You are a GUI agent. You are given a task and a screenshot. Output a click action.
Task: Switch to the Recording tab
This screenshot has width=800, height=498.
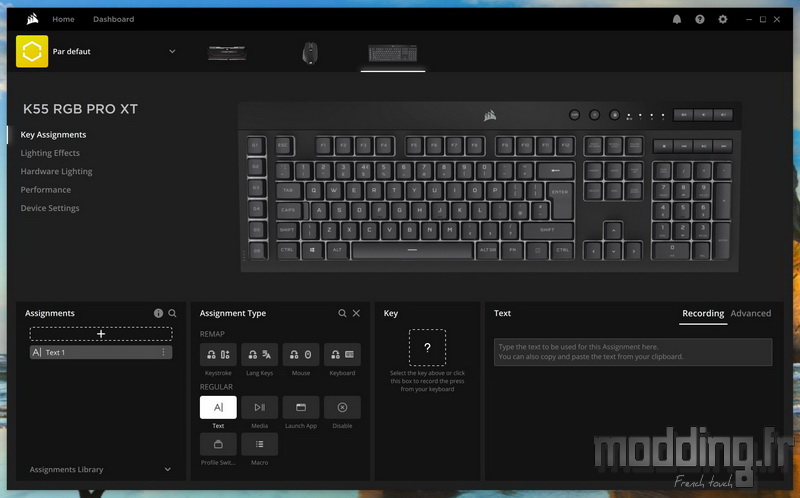703,313
